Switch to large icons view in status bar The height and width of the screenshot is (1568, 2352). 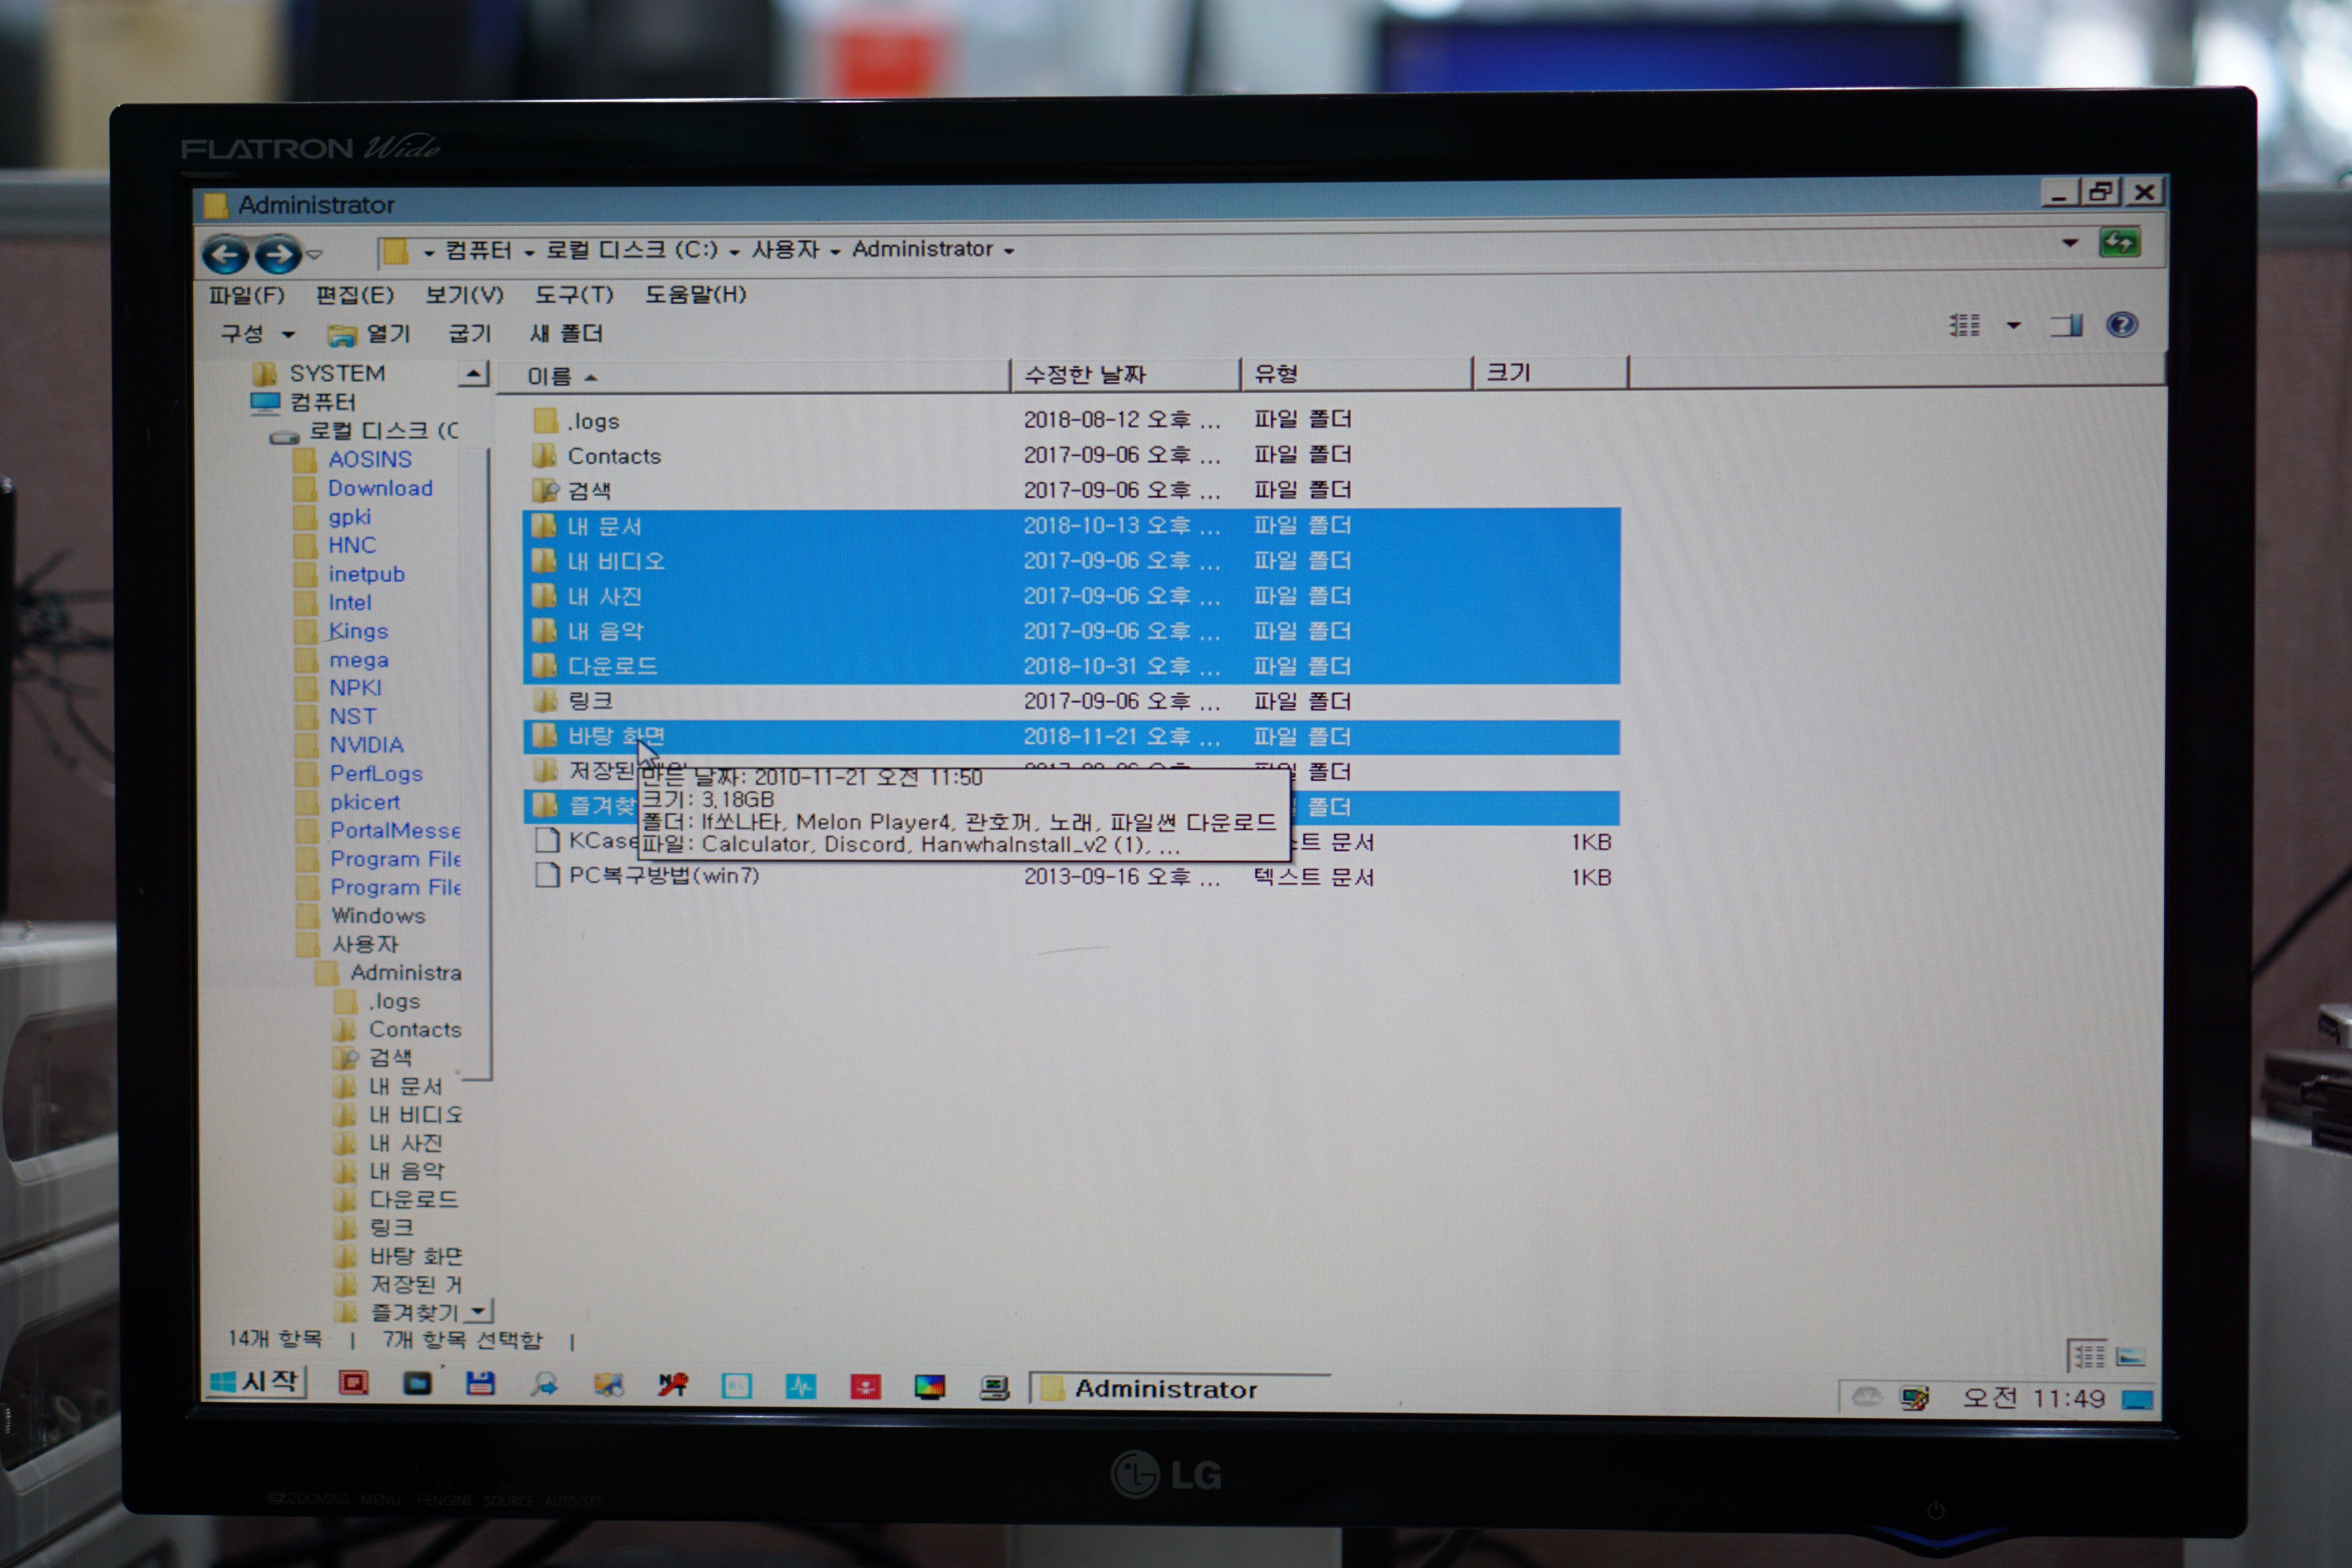2130,1356
